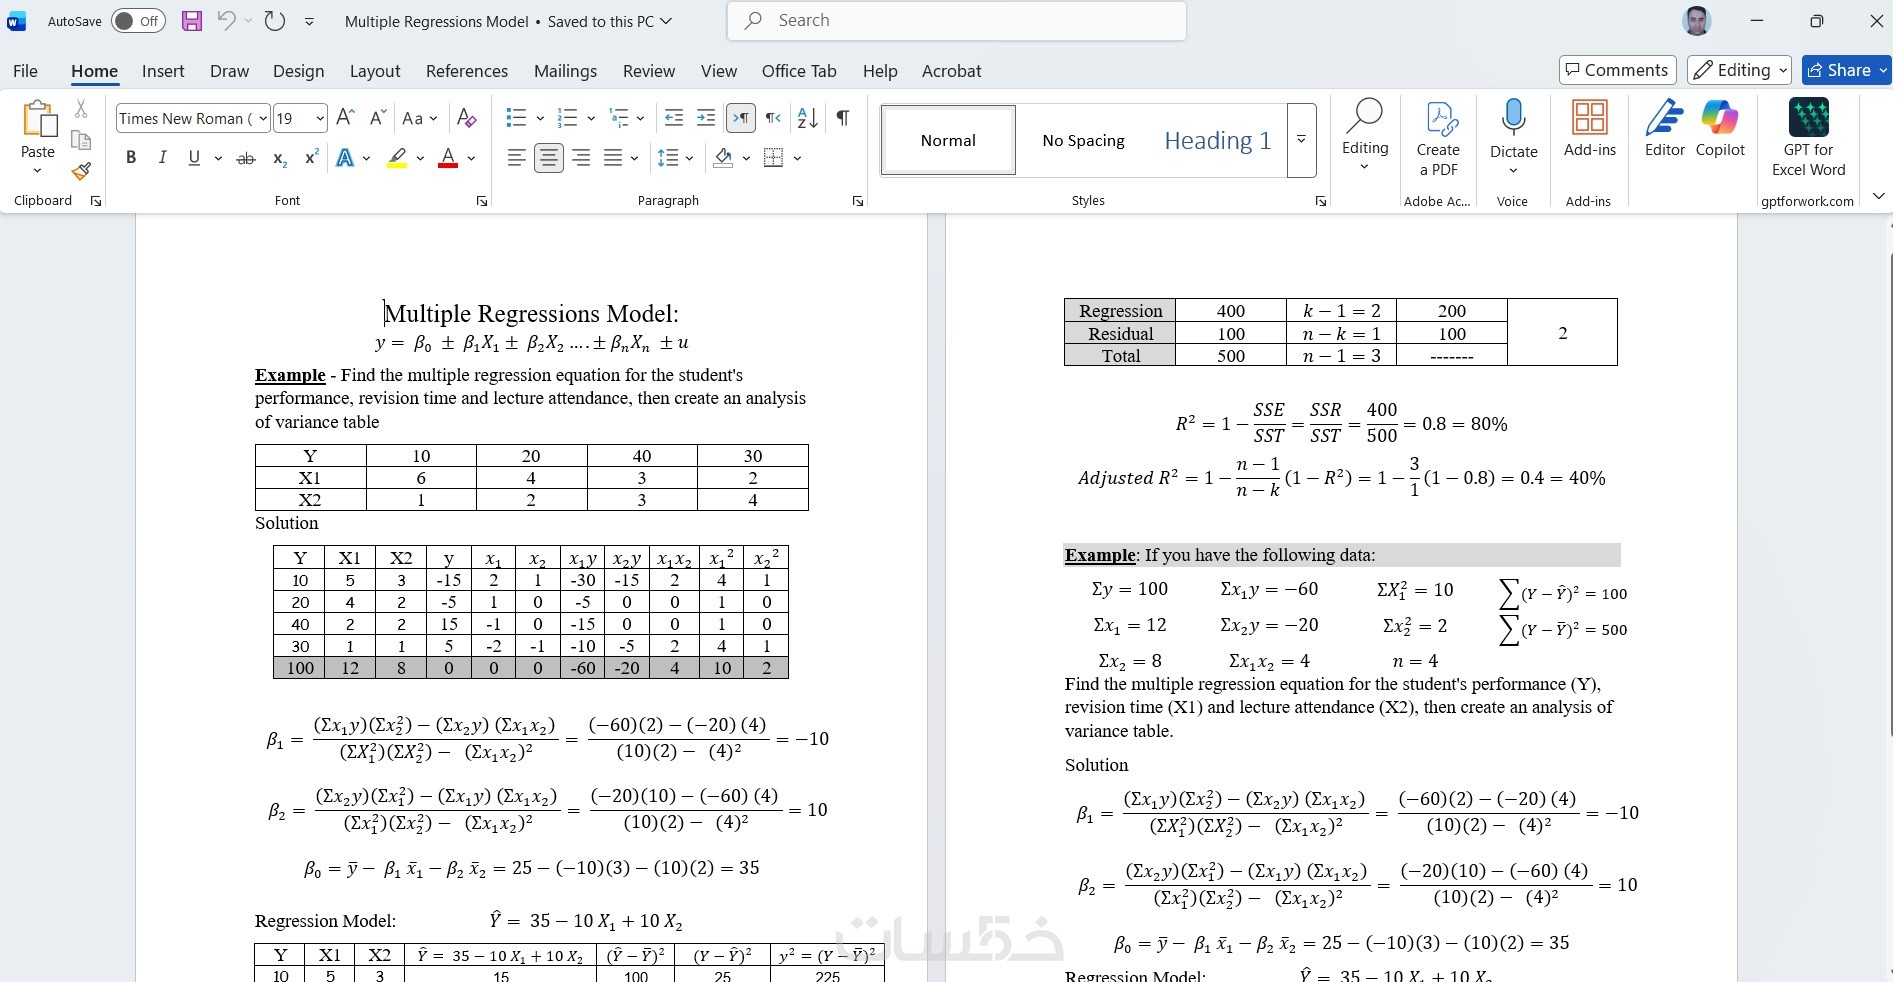Open the File menu

26,71
